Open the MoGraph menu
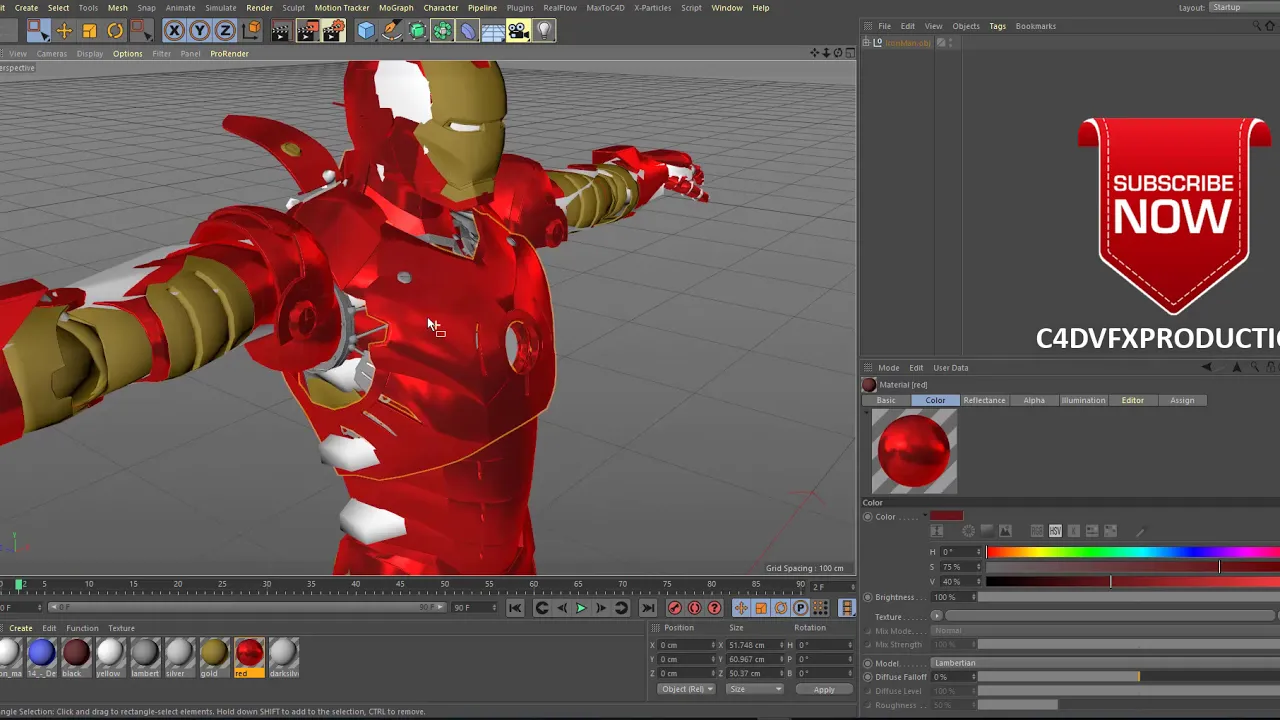The height and width of the screenshot is (720, 1280). pos(396,8)
